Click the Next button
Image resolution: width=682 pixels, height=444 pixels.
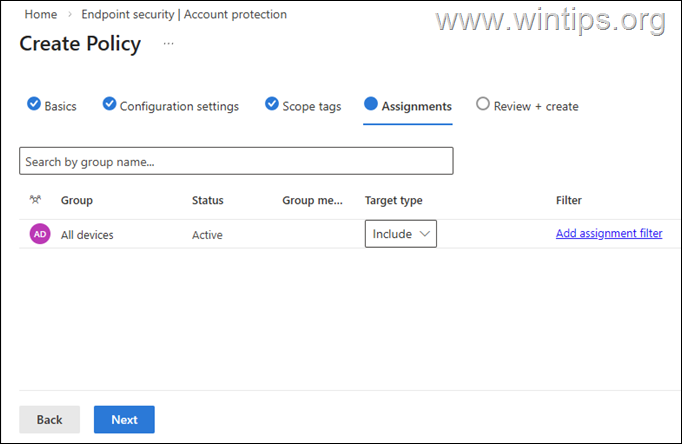(x=124, y=420)
